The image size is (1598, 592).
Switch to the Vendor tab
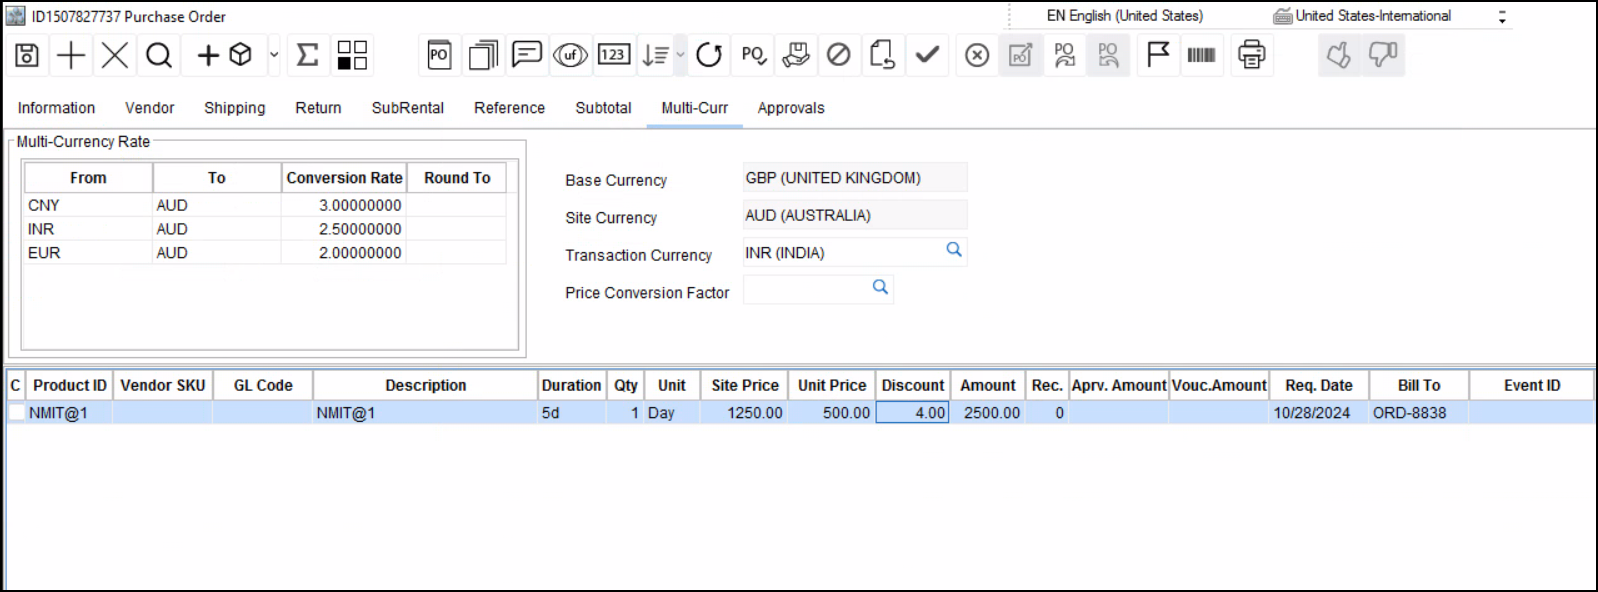click(149, 108)
